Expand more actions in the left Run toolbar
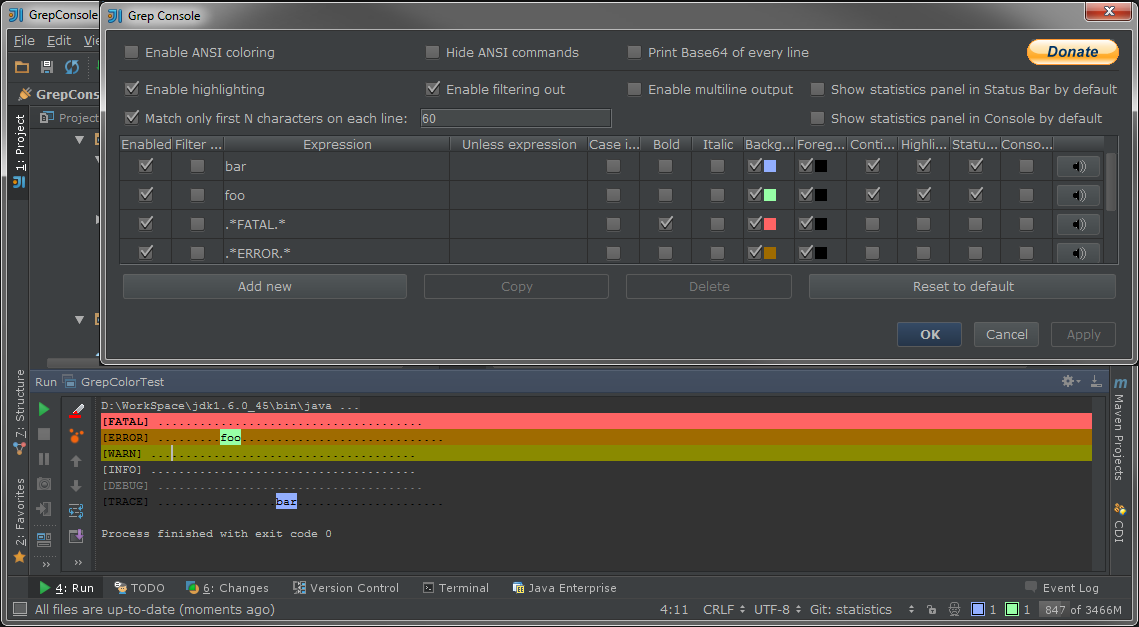The height and width of the screenshot is (627, 1139). pos(46,564)
